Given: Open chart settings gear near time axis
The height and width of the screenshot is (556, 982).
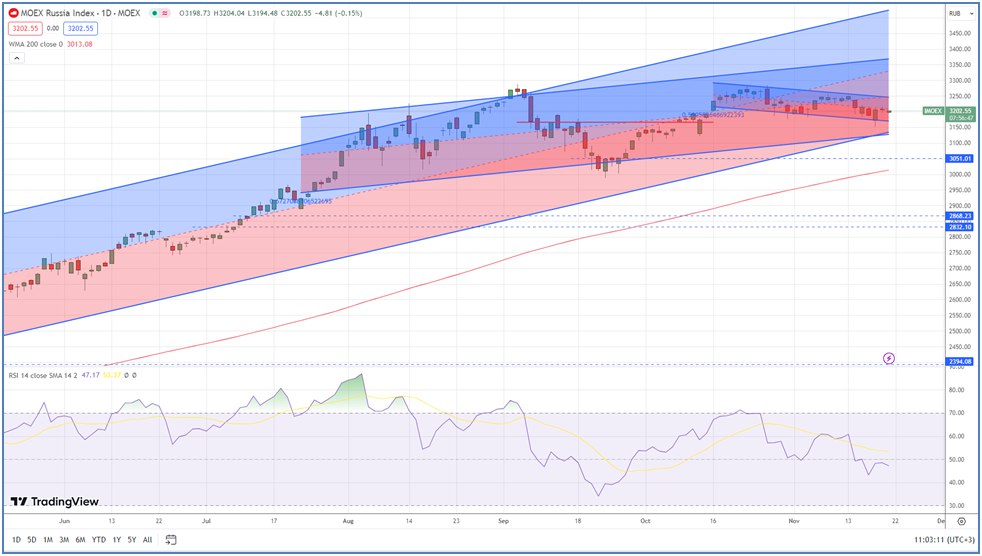Looking at the screenshot, I should (x=961, y=521).
